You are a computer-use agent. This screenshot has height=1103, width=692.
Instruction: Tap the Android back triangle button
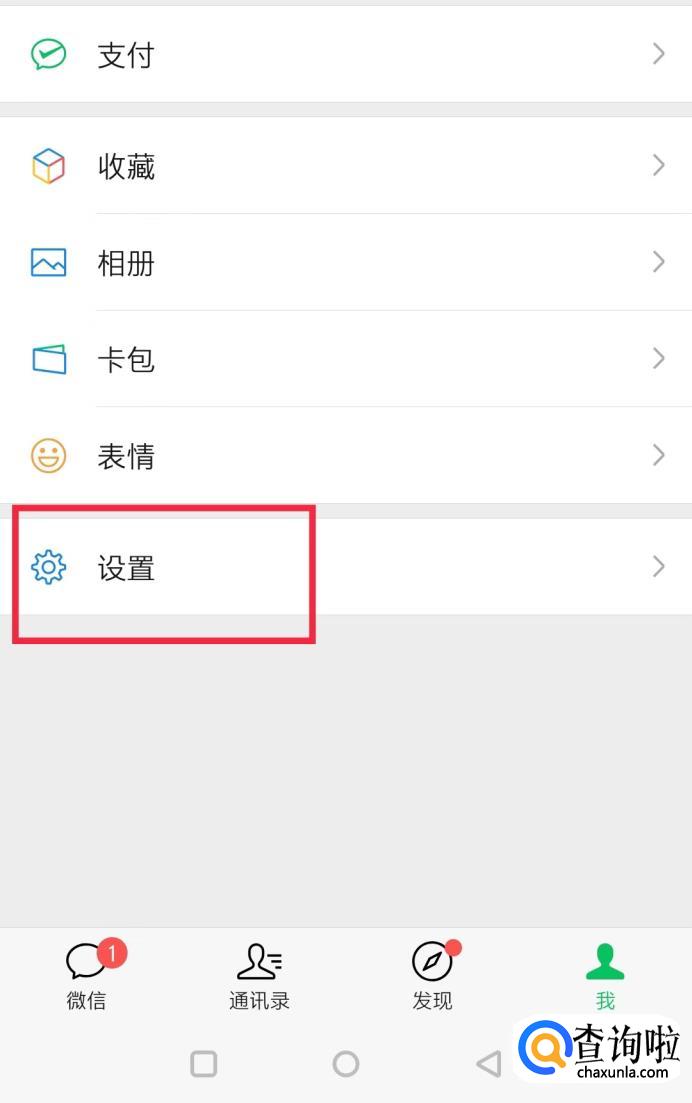tap(489, 1064)
